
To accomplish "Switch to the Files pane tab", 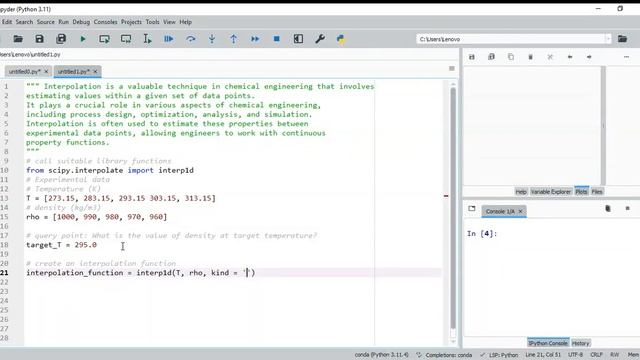I will [x=597, y=191].
